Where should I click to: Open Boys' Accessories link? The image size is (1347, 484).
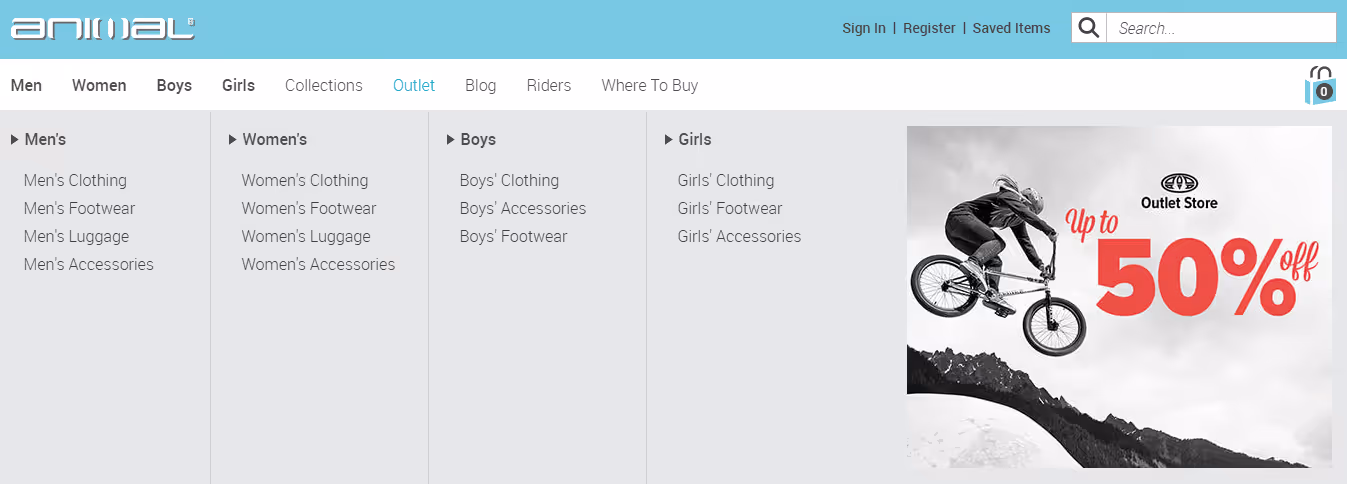(x=523, y=208)
